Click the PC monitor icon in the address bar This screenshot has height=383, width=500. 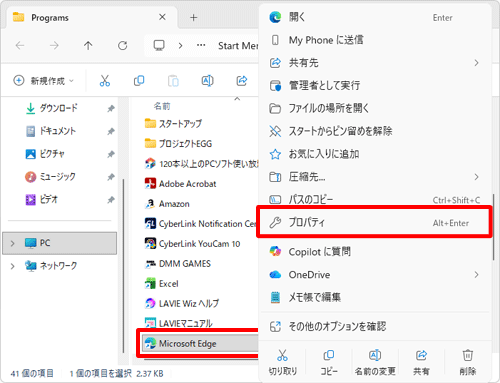[x=159, y=45]
